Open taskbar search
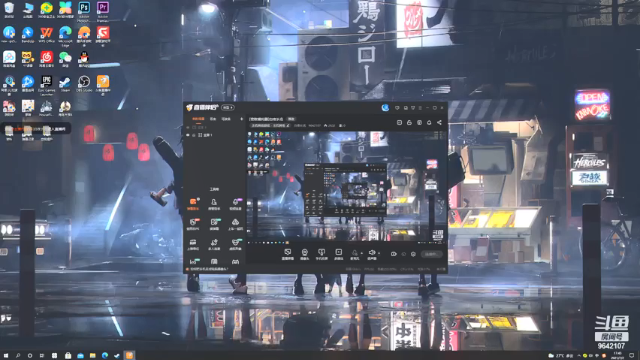 tap(18, 356)
